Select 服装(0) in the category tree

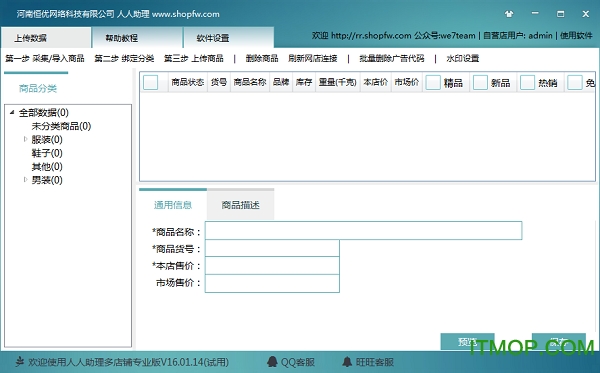pyautogui.click(x=47, y=139)
